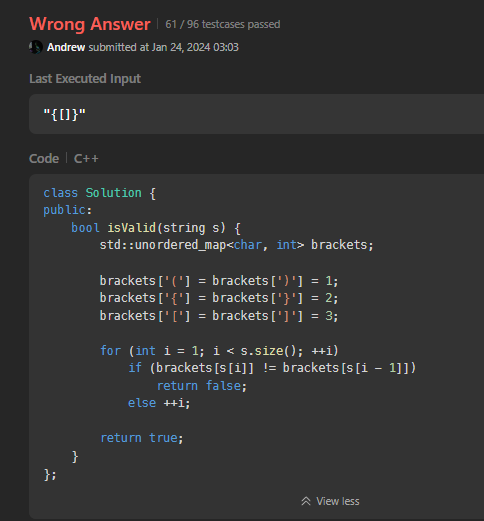Open the Andrew username link
This screenshot has height=521, width=484.
coord(66,47)
